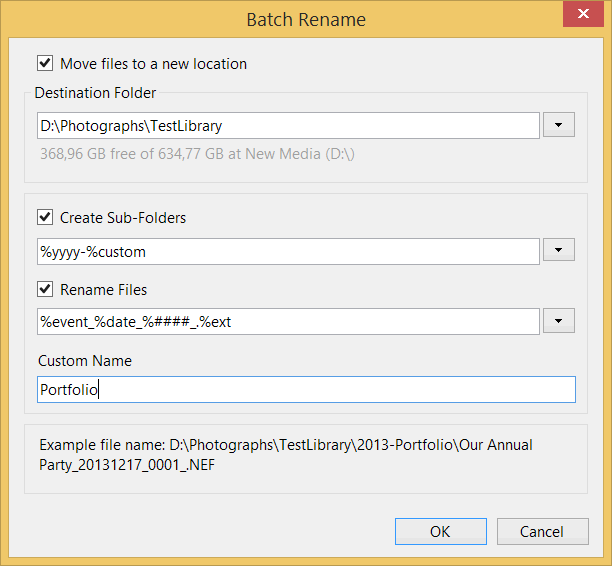Click into the %yyyy-%custom sub-folder pattern field
Viewport: 612px width, 566px height.
[288, 252]
